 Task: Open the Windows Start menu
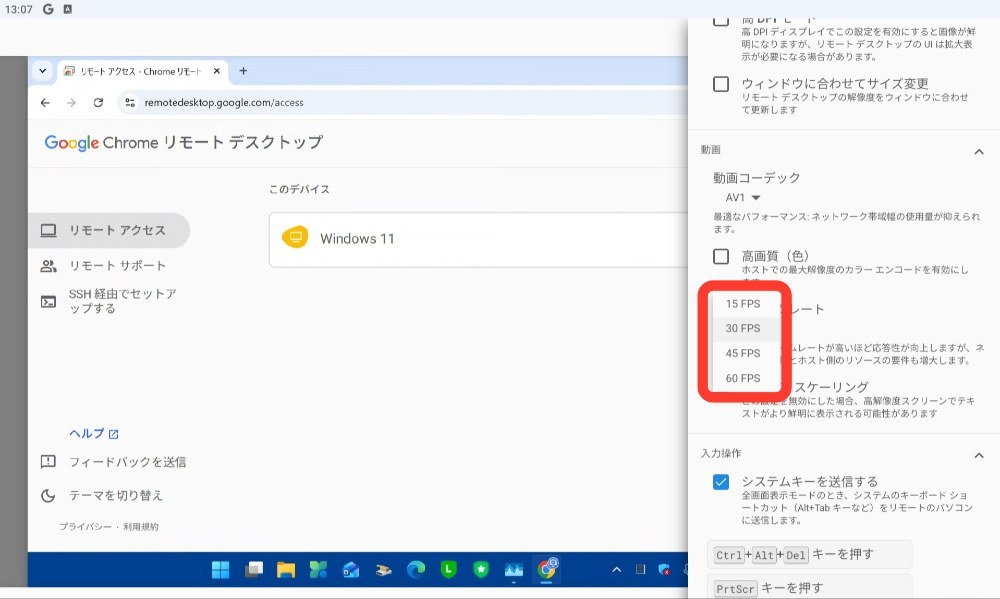(220, 570)
